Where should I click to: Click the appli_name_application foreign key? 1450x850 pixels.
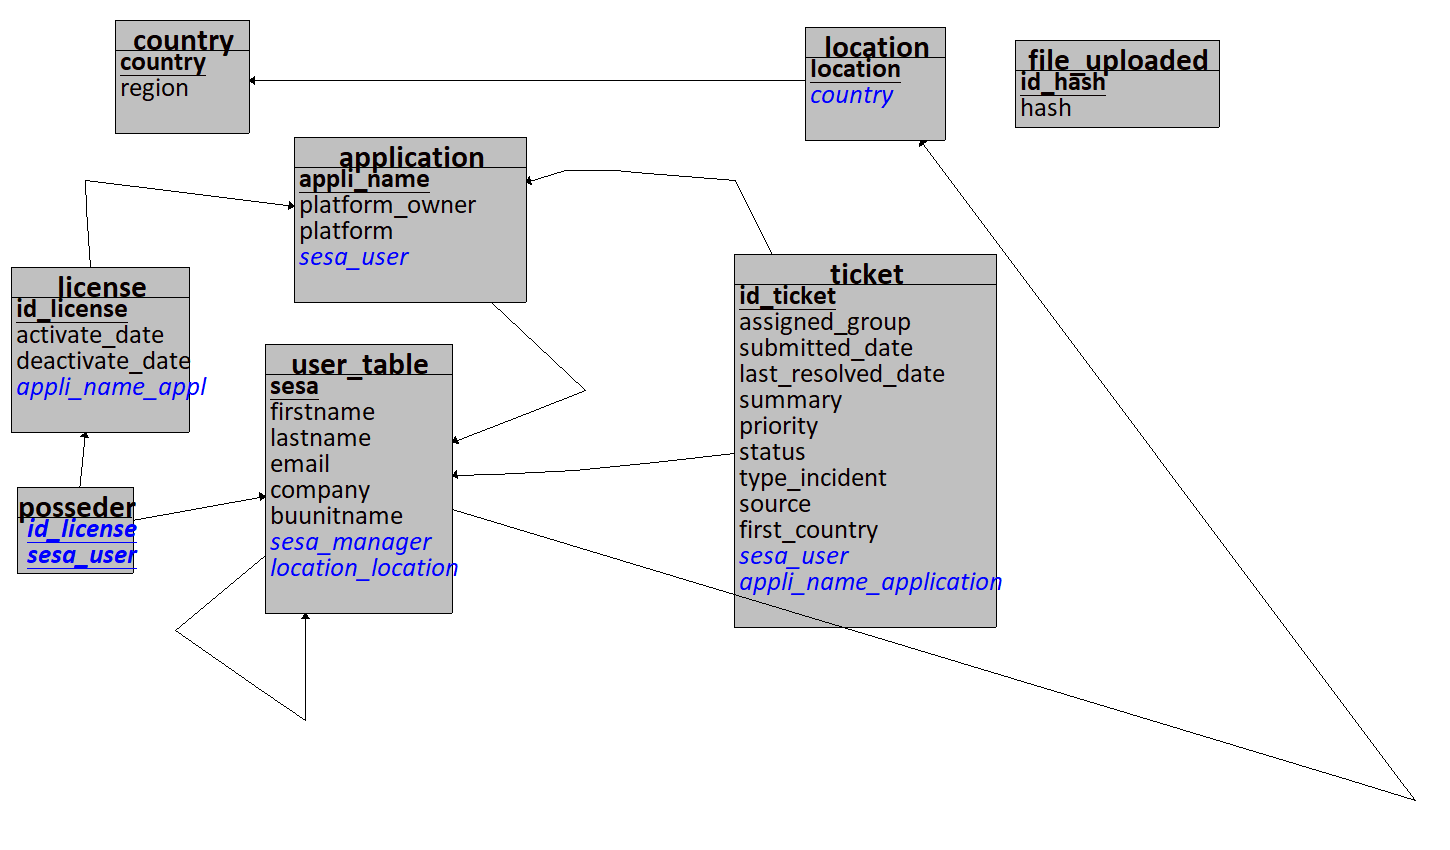(870, 583)
